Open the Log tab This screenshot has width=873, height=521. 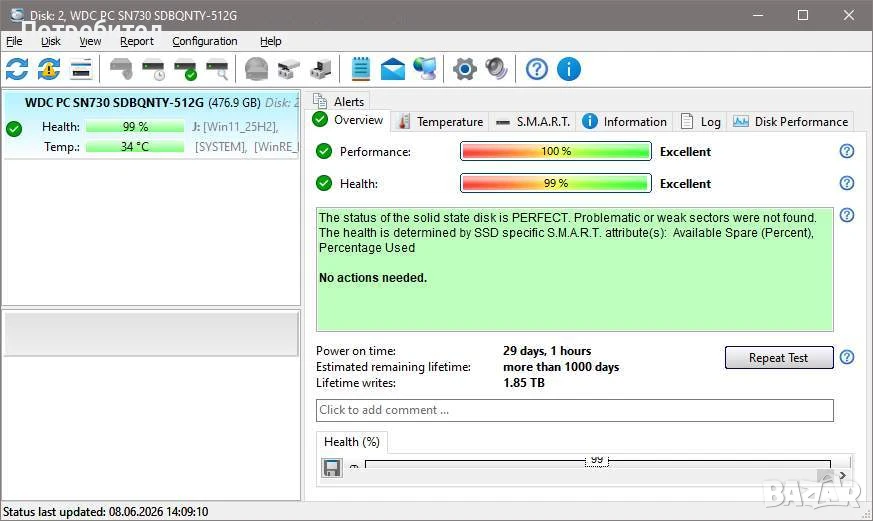point(700,122)
